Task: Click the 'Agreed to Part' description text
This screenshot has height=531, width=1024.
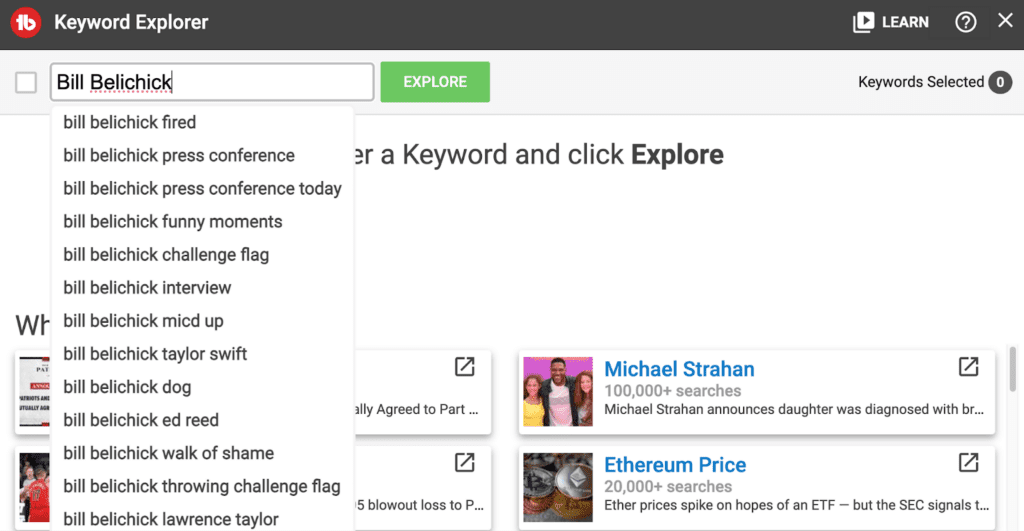Action: tap(417, 410)
